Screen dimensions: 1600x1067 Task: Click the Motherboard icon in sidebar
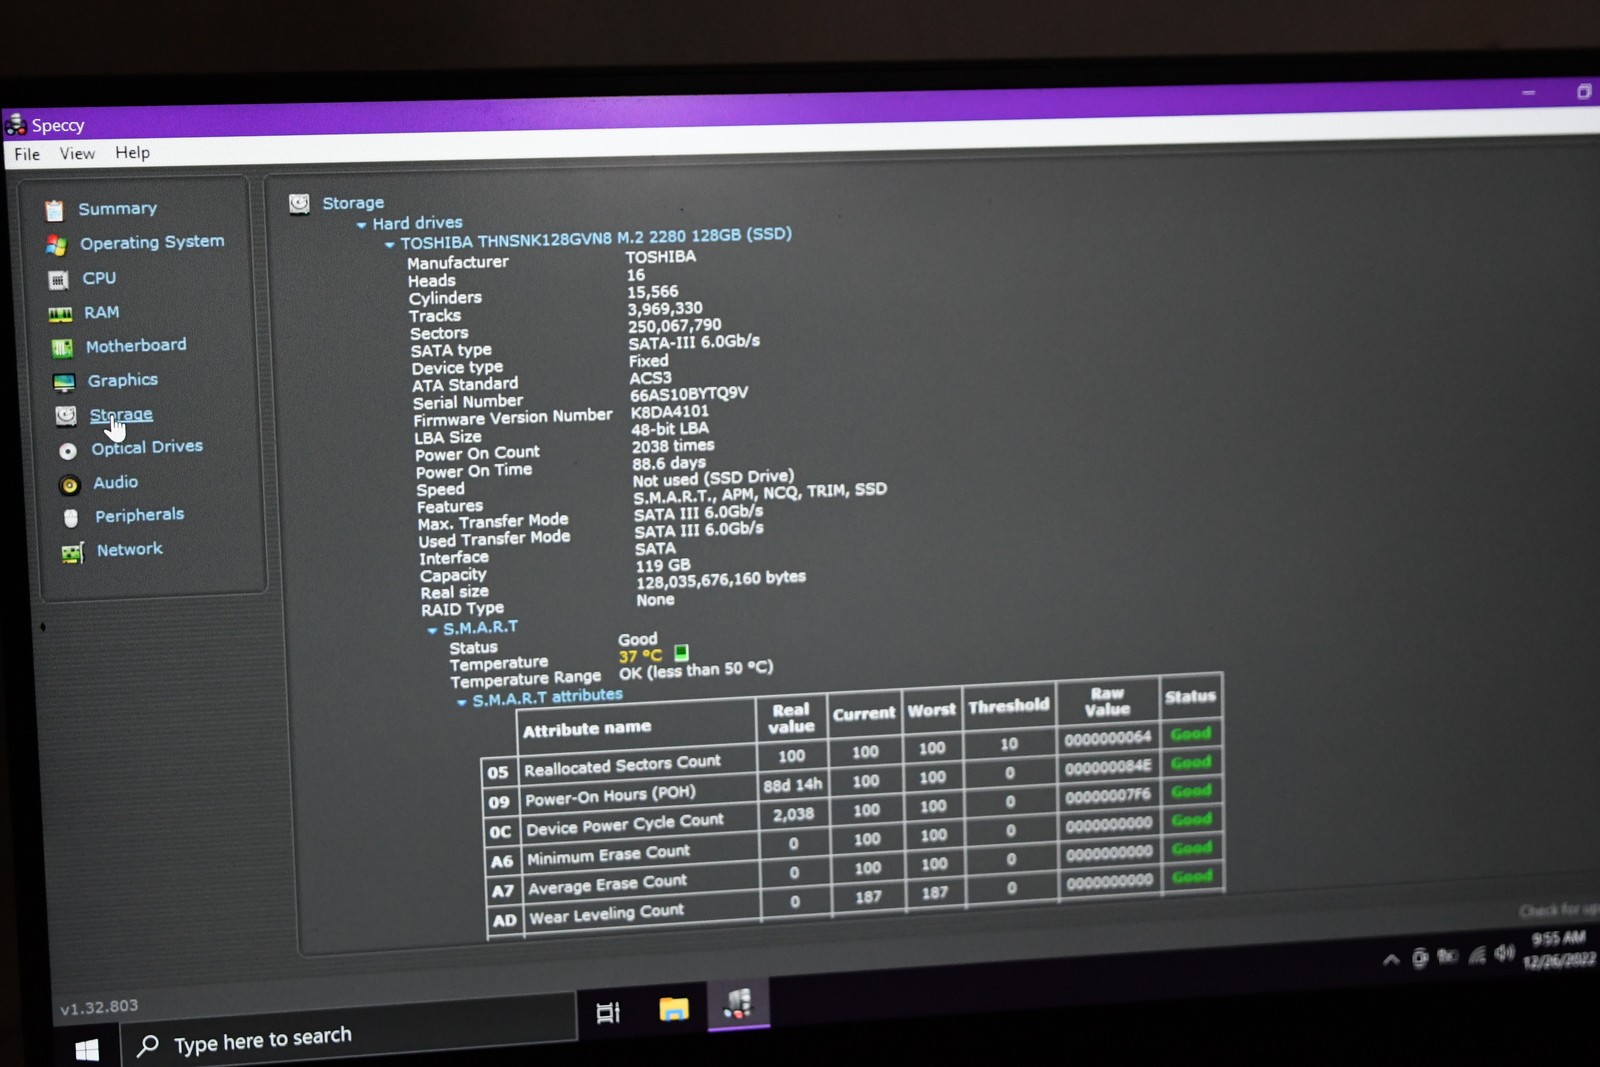click(x=62, y=348)
